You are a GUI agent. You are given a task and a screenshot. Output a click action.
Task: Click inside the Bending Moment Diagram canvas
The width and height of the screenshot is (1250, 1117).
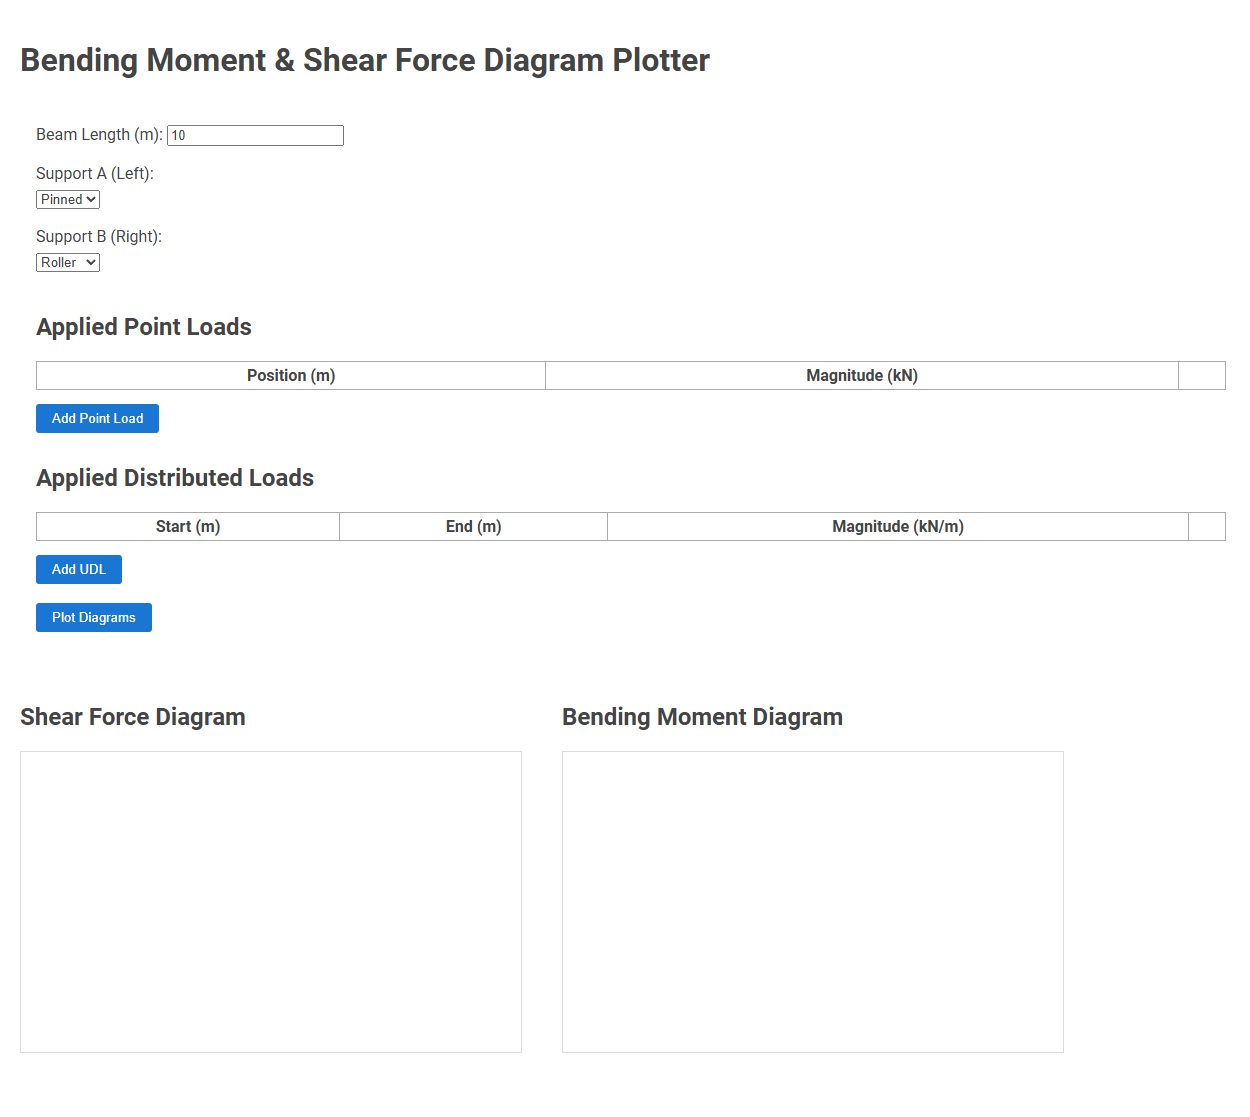pos(812,900)
